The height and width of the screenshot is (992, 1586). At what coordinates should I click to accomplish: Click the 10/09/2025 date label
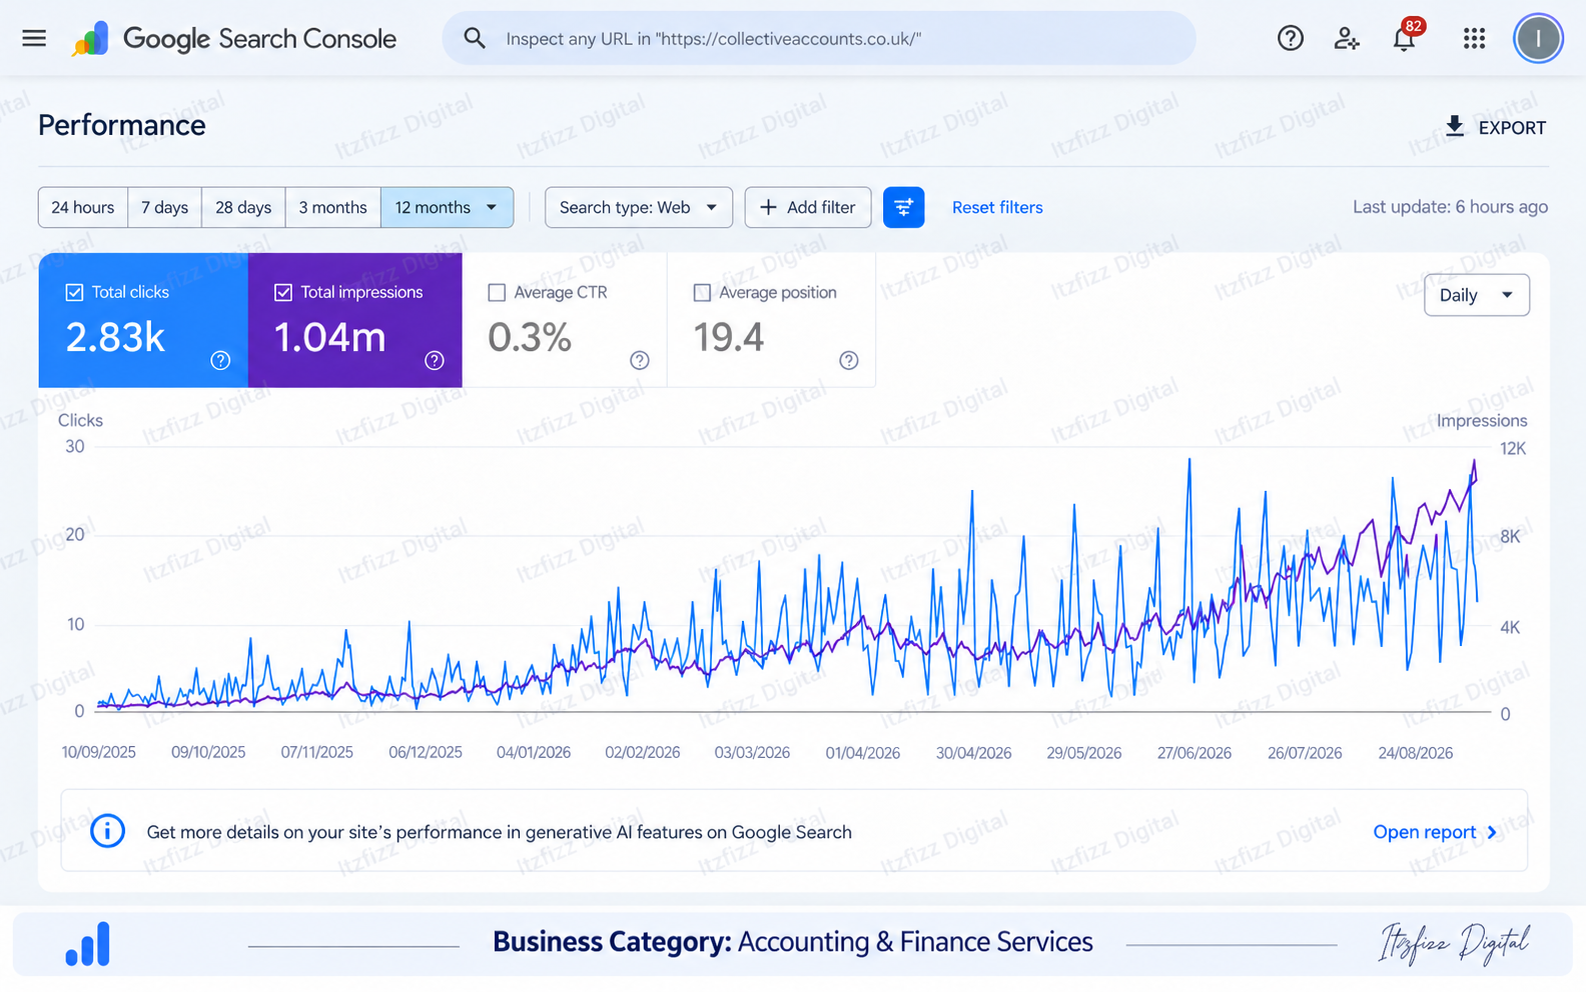tap(98, 752)
